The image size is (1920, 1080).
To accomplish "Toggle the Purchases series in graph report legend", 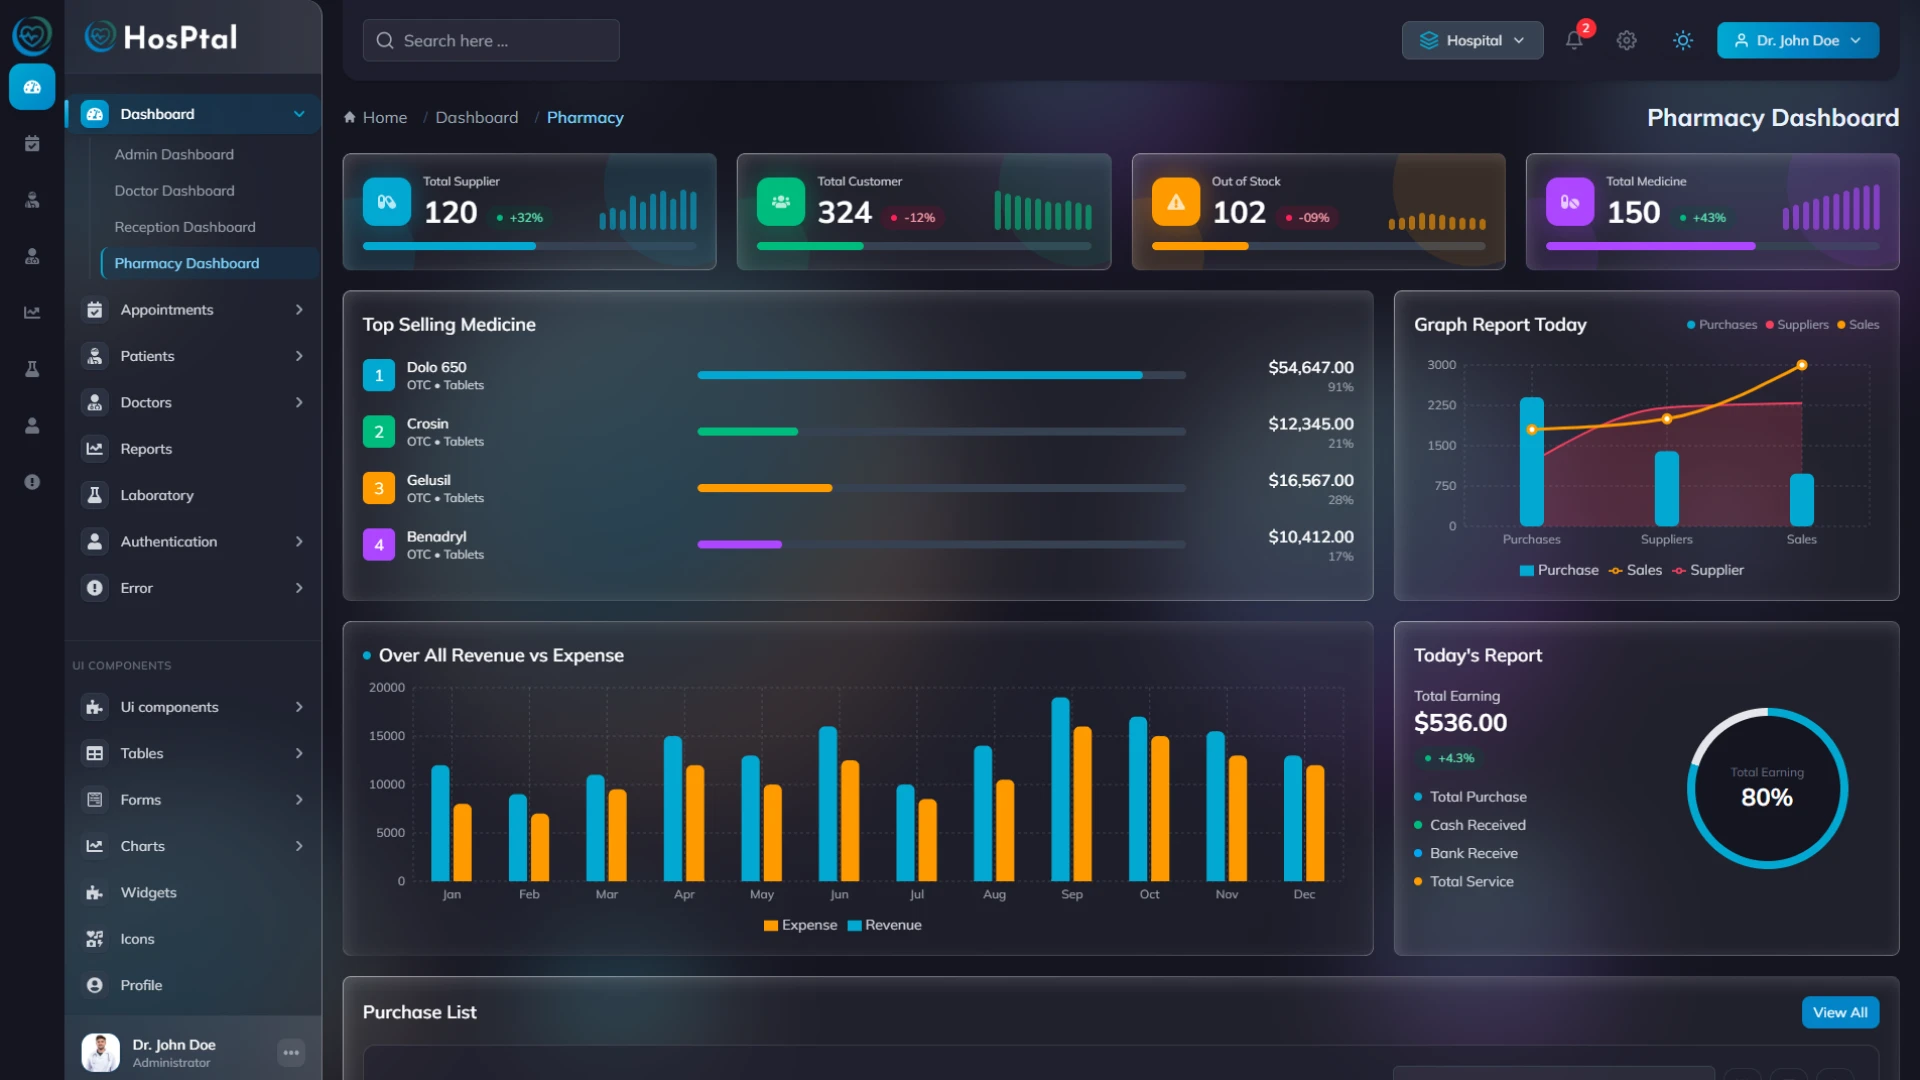I will click(1722, 325).
